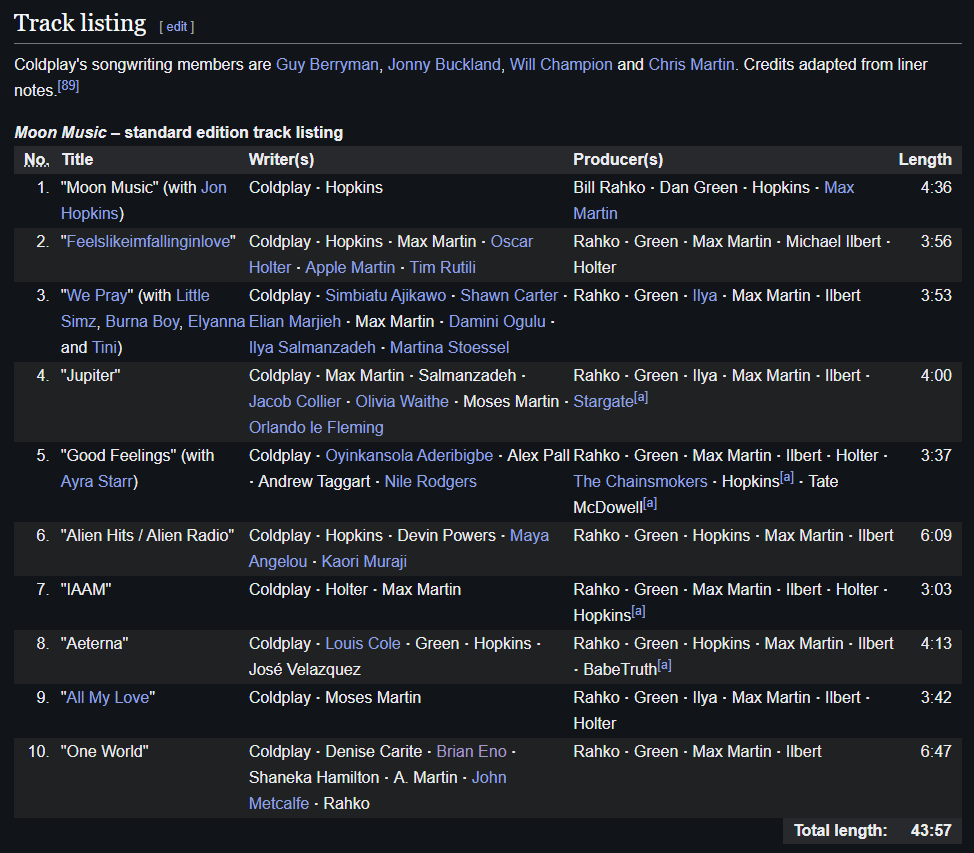Follow the Brian Eno link
This screenshot has height=853, width=974.
(471, 752)
